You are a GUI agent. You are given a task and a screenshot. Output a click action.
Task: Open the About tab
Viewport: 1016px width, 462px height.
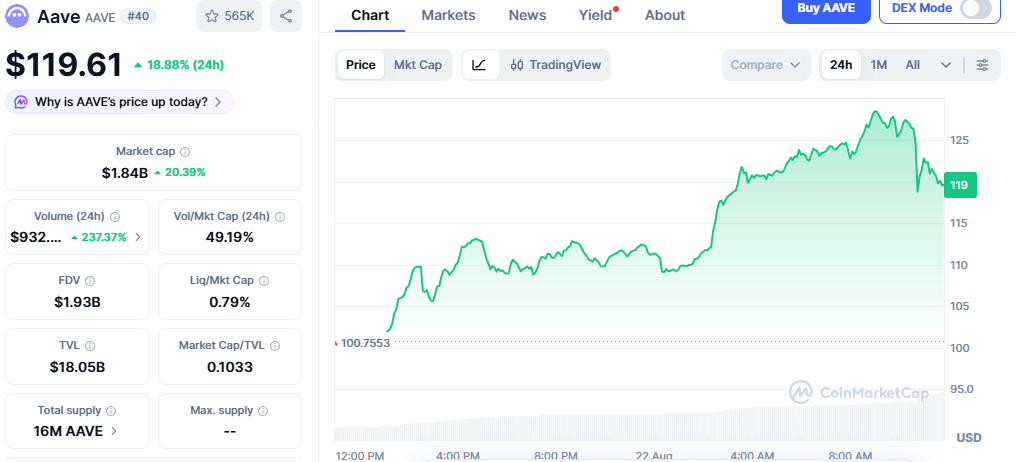pyautogui.click(x=665, y=15)
